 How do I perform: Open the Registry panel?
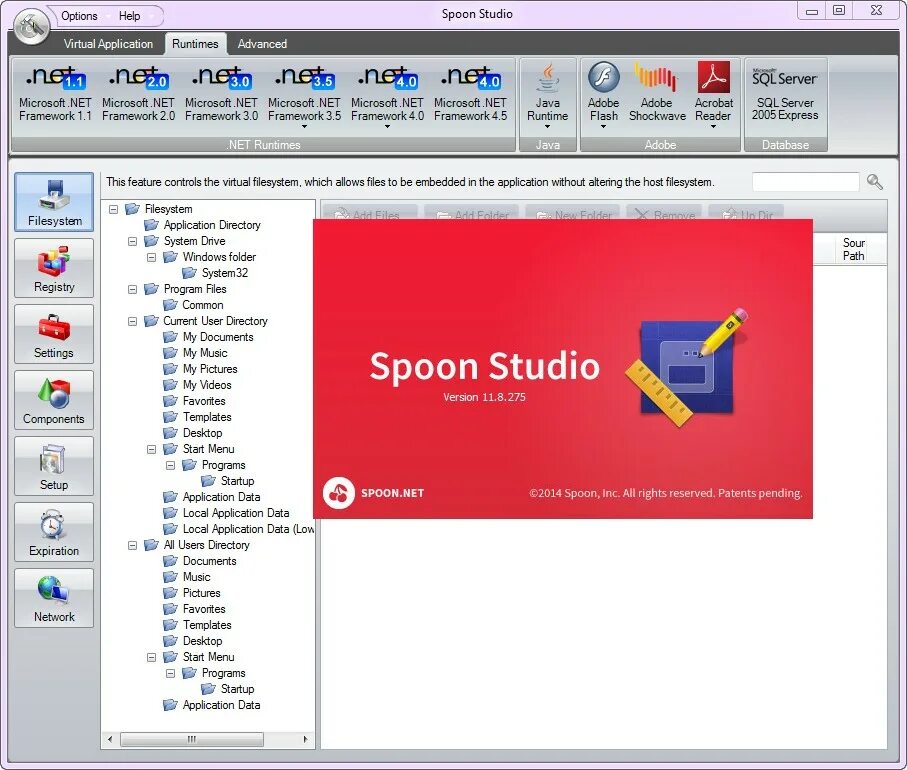(x=54, y=268)
